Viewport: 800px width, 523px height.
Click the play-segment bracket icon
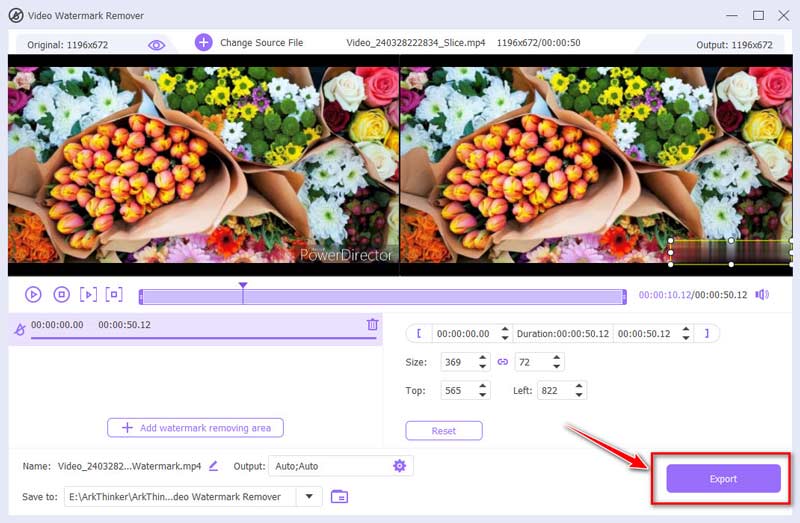point(88,294)
